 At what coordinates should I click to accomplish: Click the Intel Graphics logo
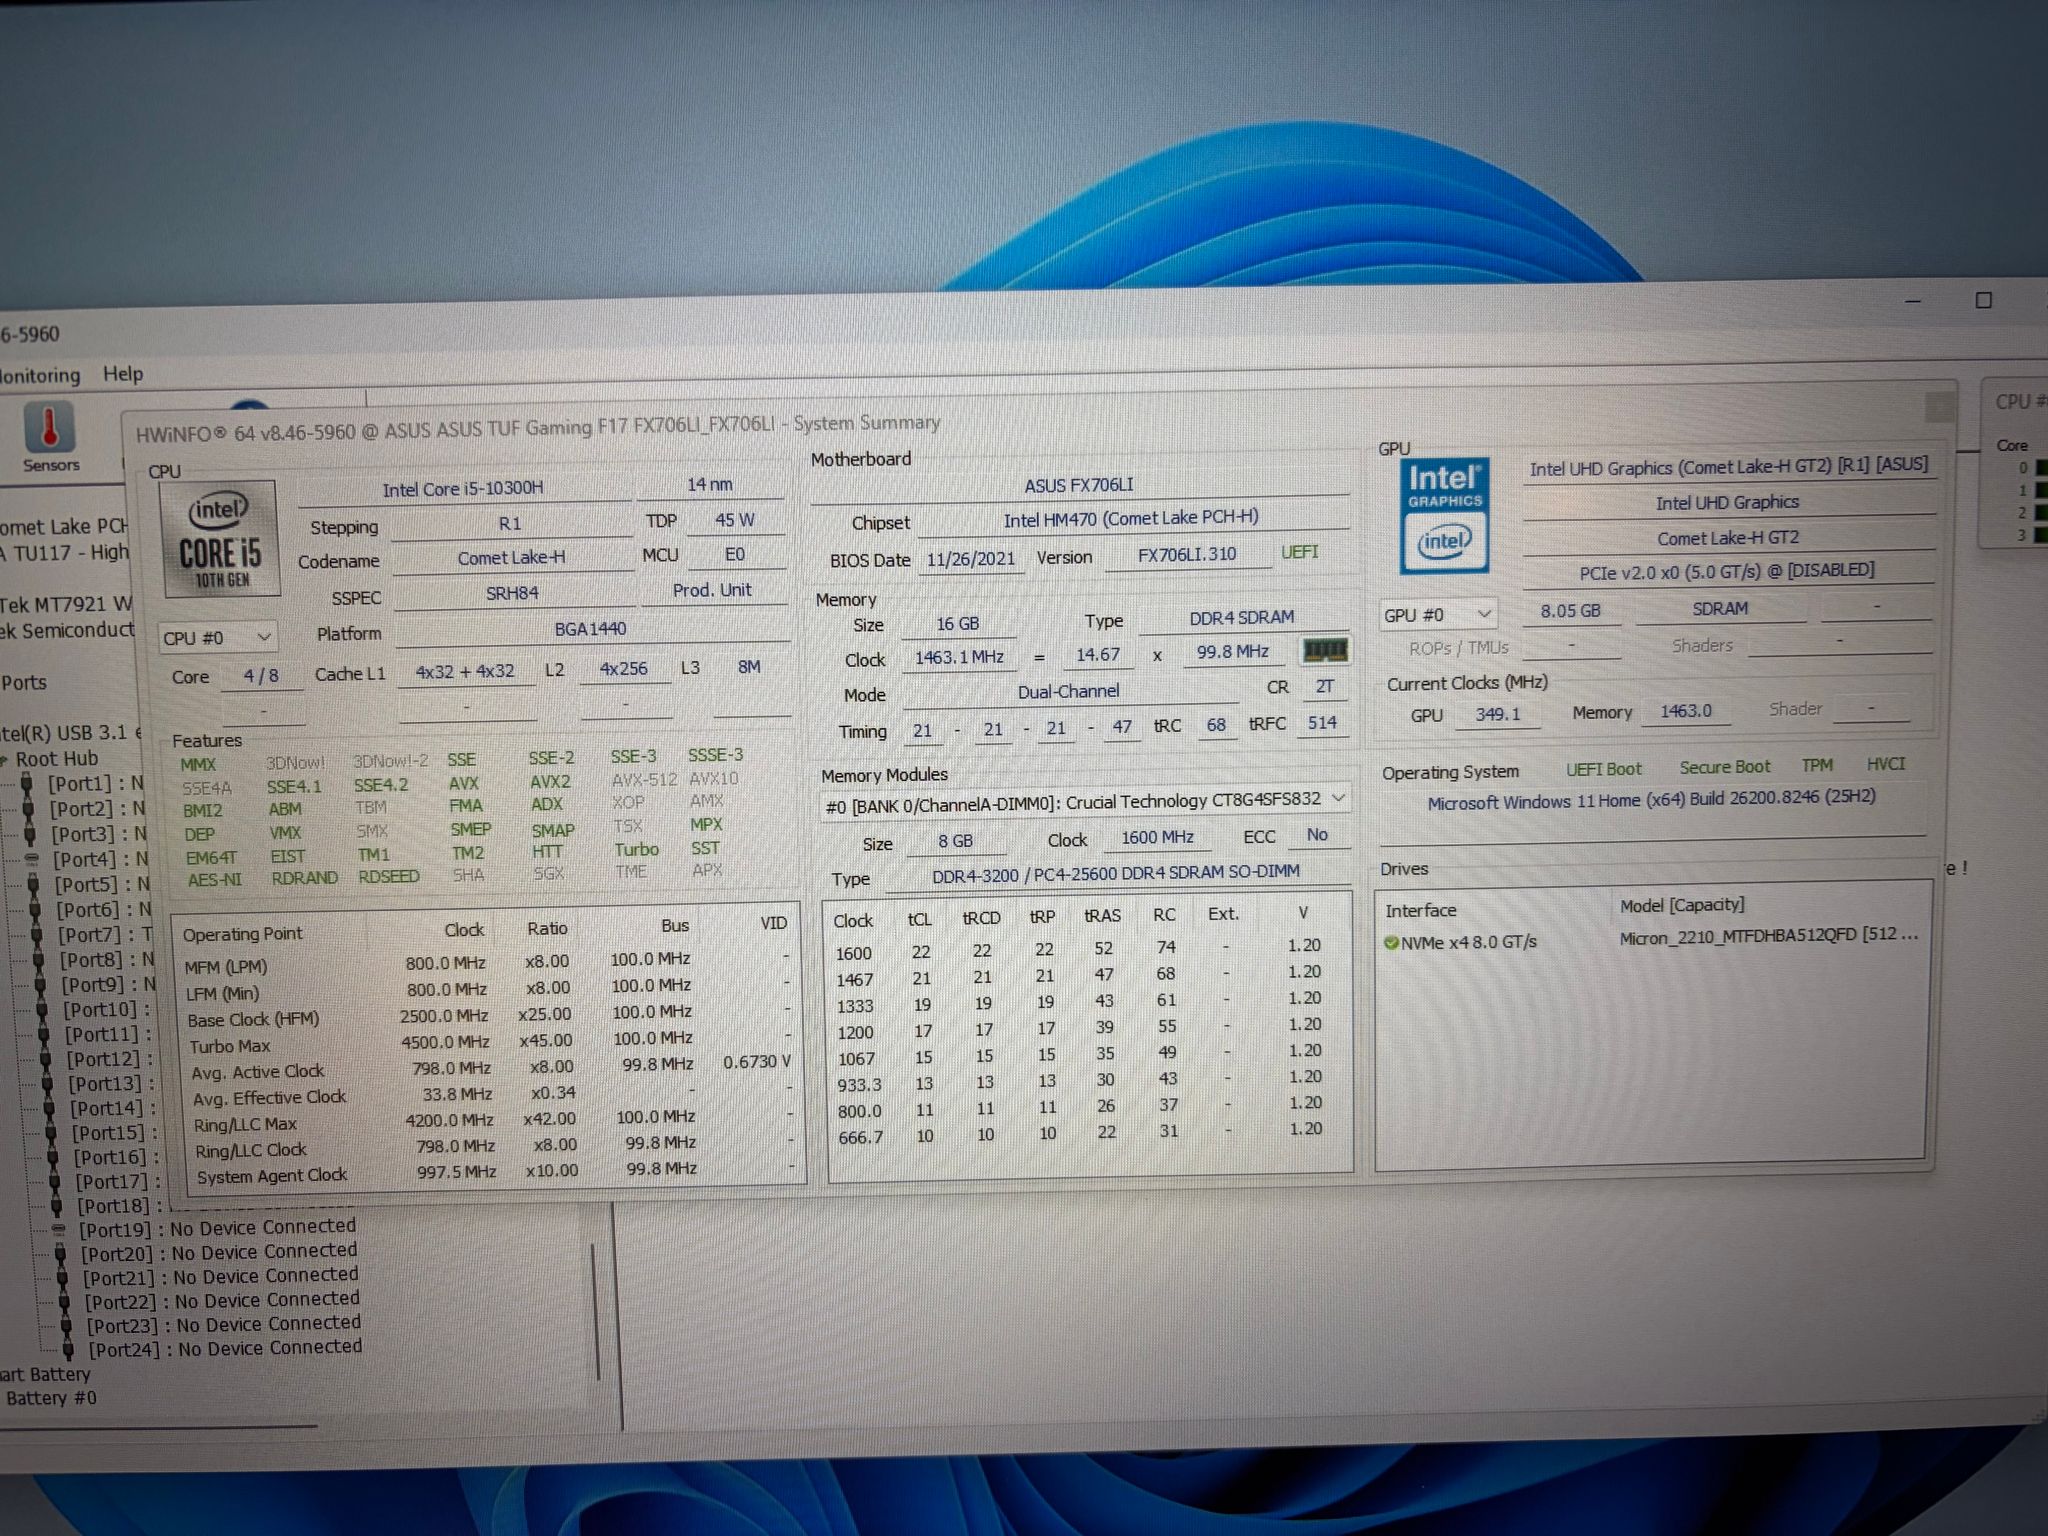coord(1444,516)
